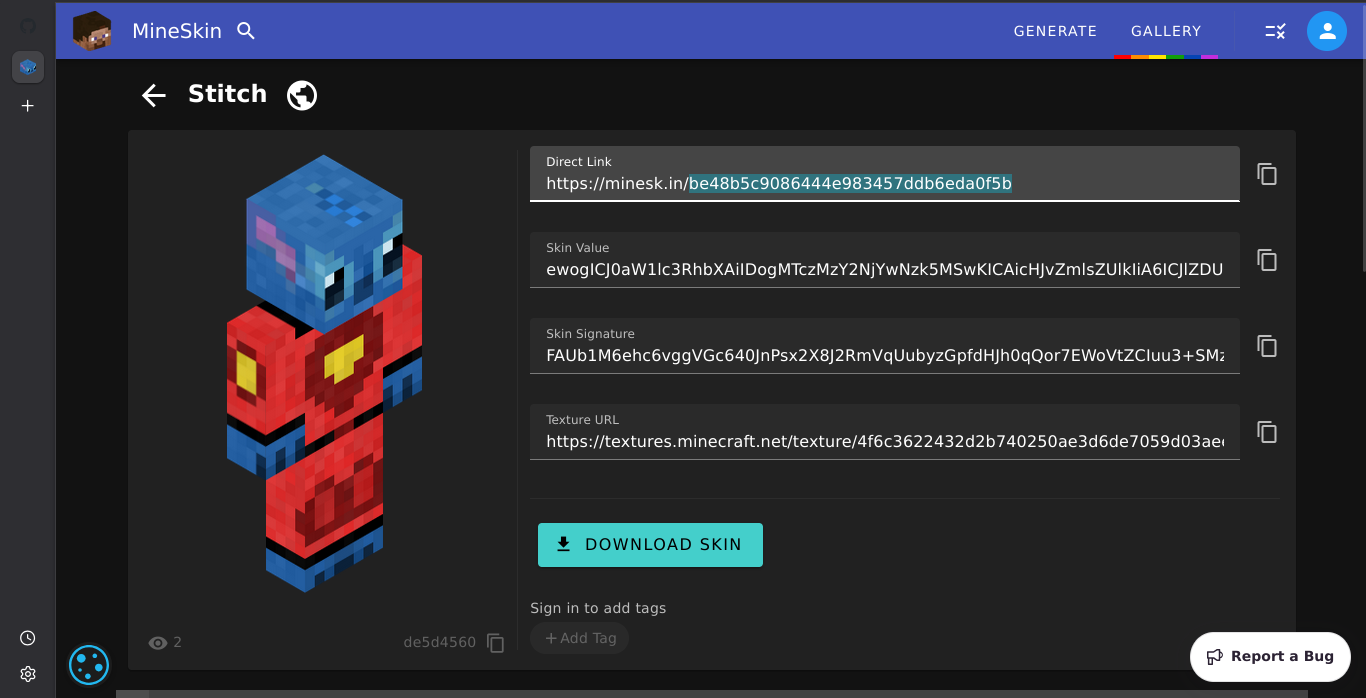
Task: Copy the Skin Signature string
Action: pos(1267,346)
